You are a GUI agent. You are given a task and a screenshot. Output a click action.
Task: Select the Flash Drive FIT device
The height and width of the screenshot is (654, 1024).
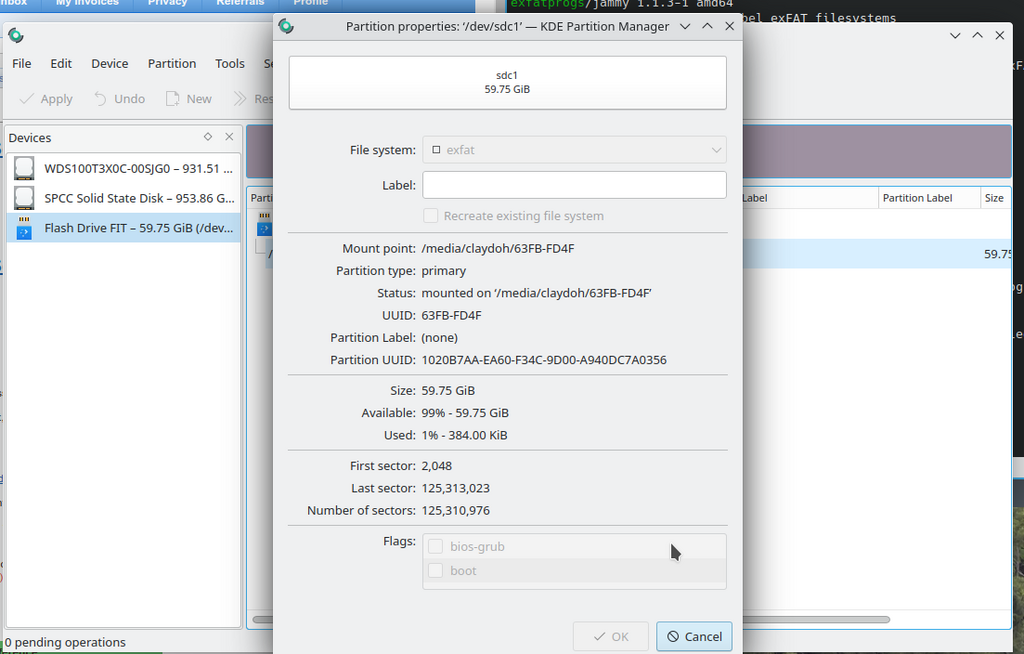point(124,228)
